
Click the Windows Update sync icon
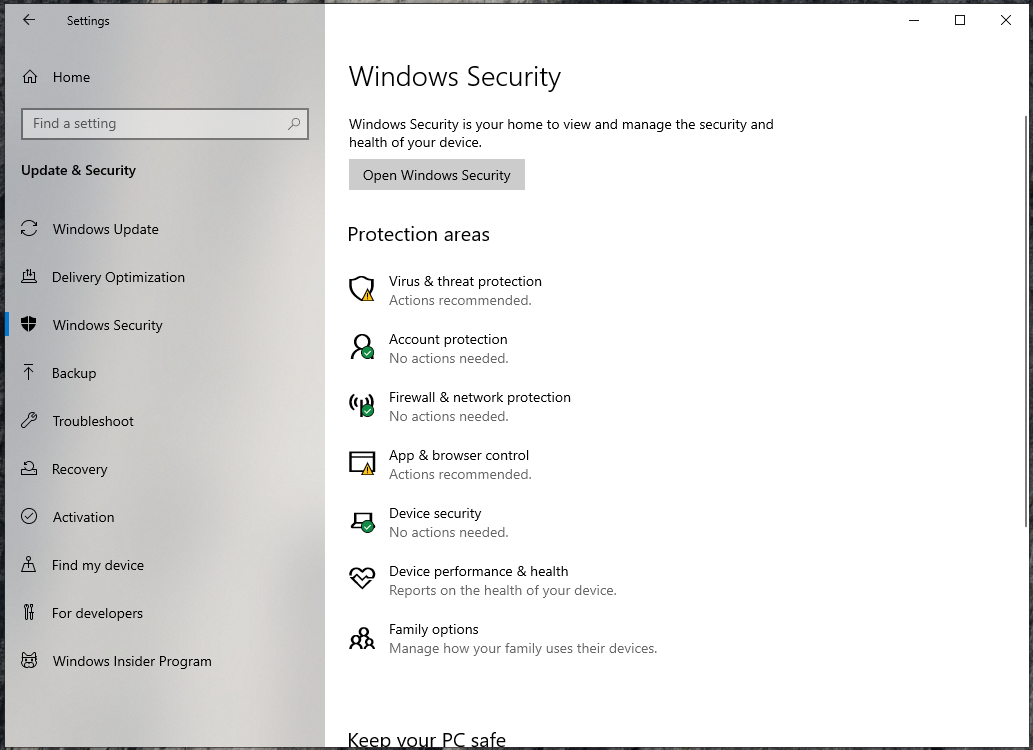(29, 229)
